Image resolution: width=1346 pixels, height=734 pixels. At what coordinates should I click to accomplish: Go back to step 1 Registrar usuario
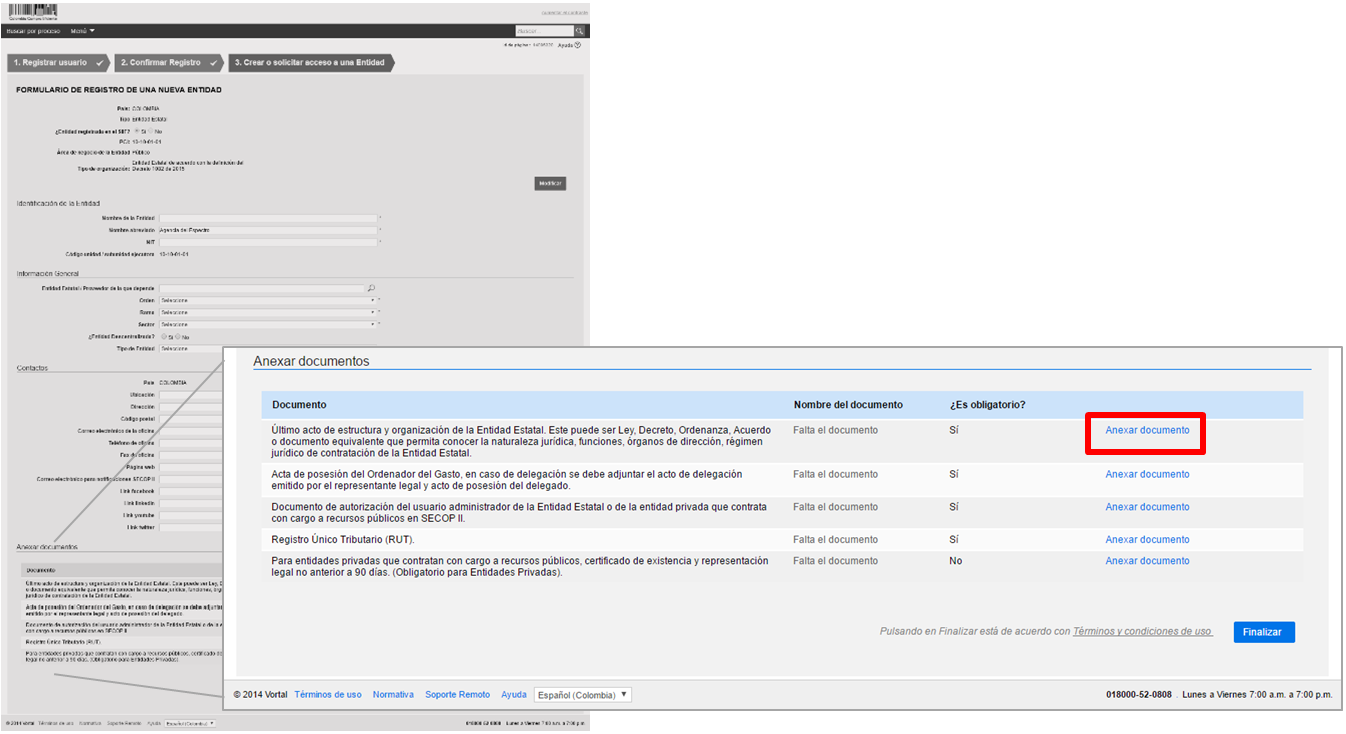(x=58, y=62)
